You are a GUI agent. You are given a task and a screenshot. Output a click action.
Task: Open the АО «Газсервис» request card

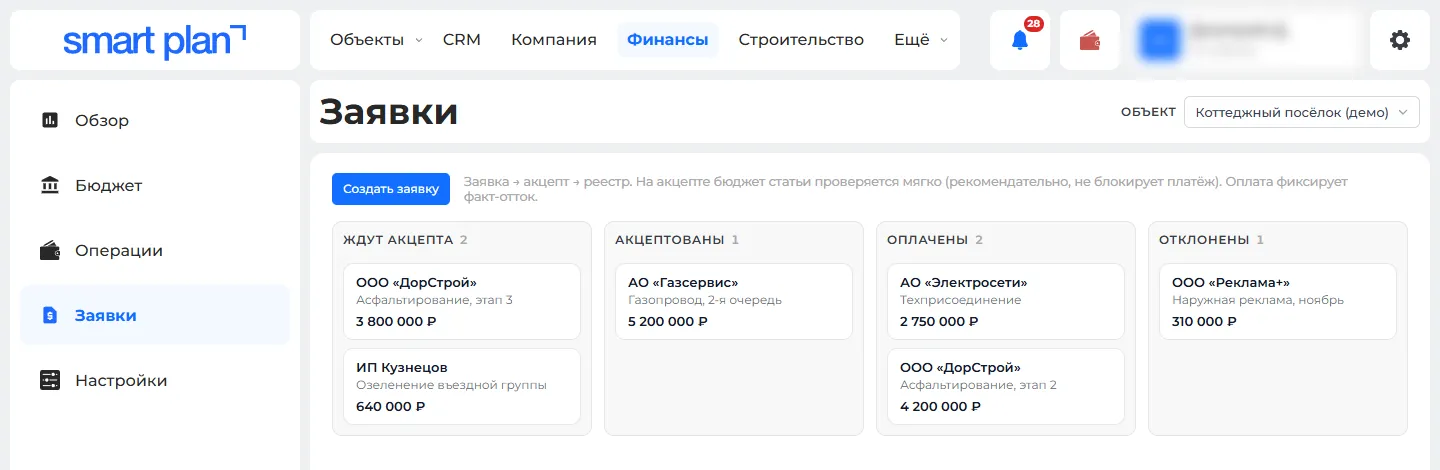[734, 302]
